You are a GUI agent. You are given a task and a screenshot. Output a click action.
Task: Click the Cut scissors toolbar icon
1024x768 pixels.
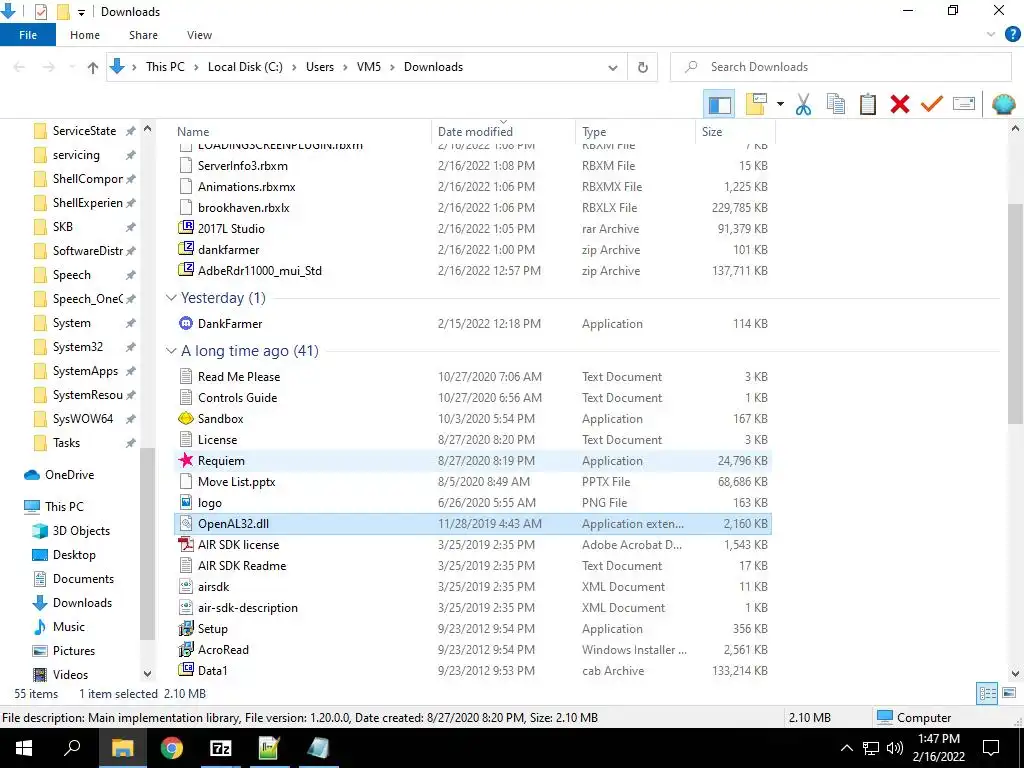tap(803, 104)
